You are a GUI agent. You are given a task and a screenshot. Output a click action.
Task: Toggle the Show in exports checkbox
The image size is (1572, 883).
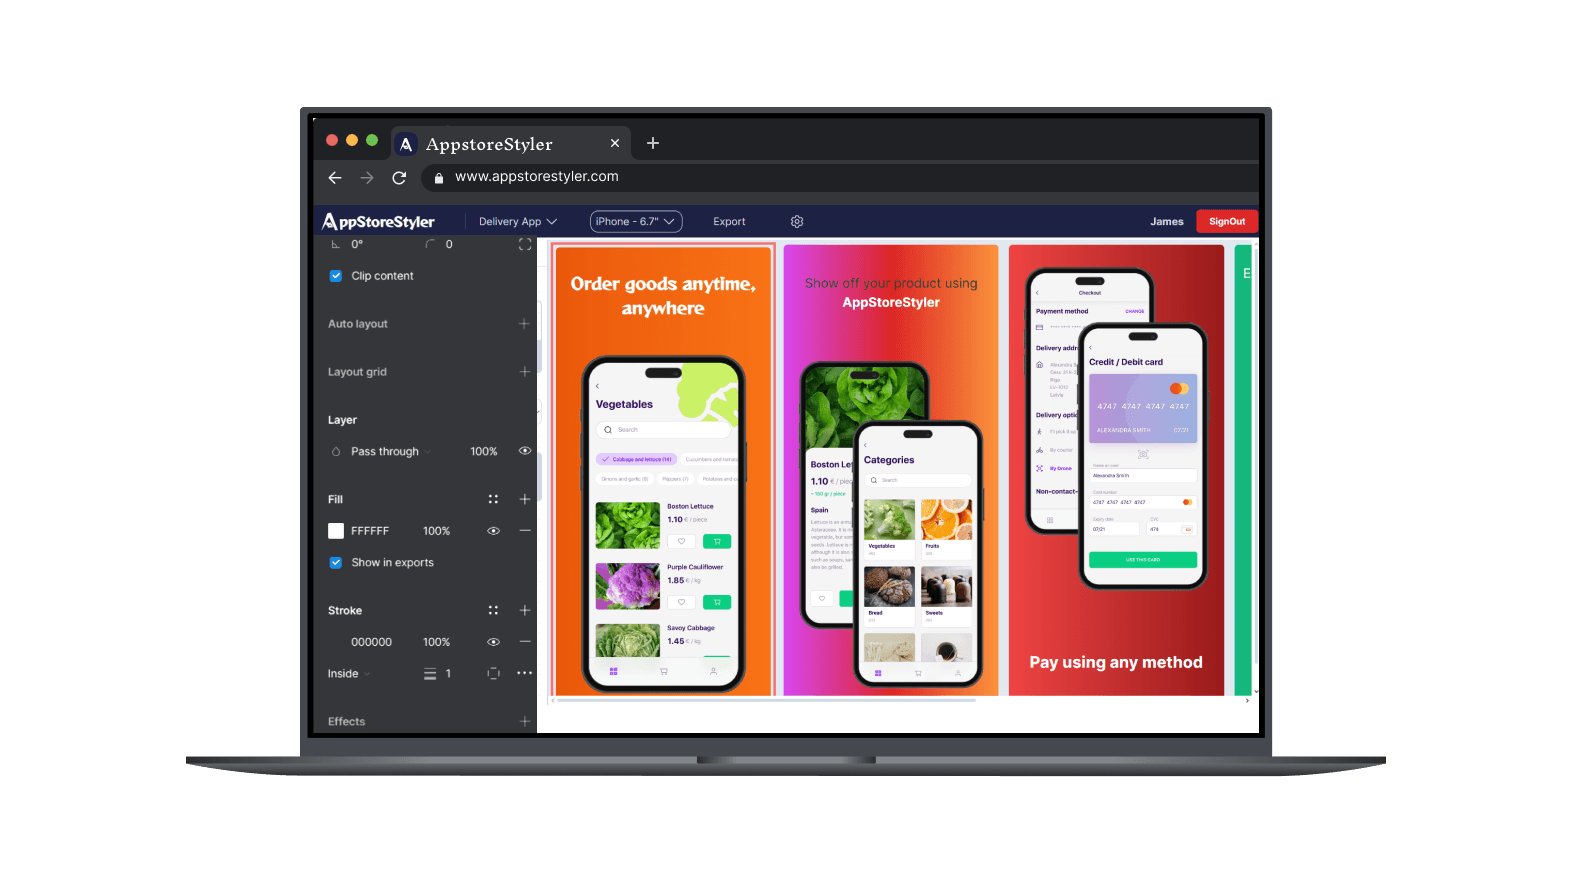coord(336,563)
